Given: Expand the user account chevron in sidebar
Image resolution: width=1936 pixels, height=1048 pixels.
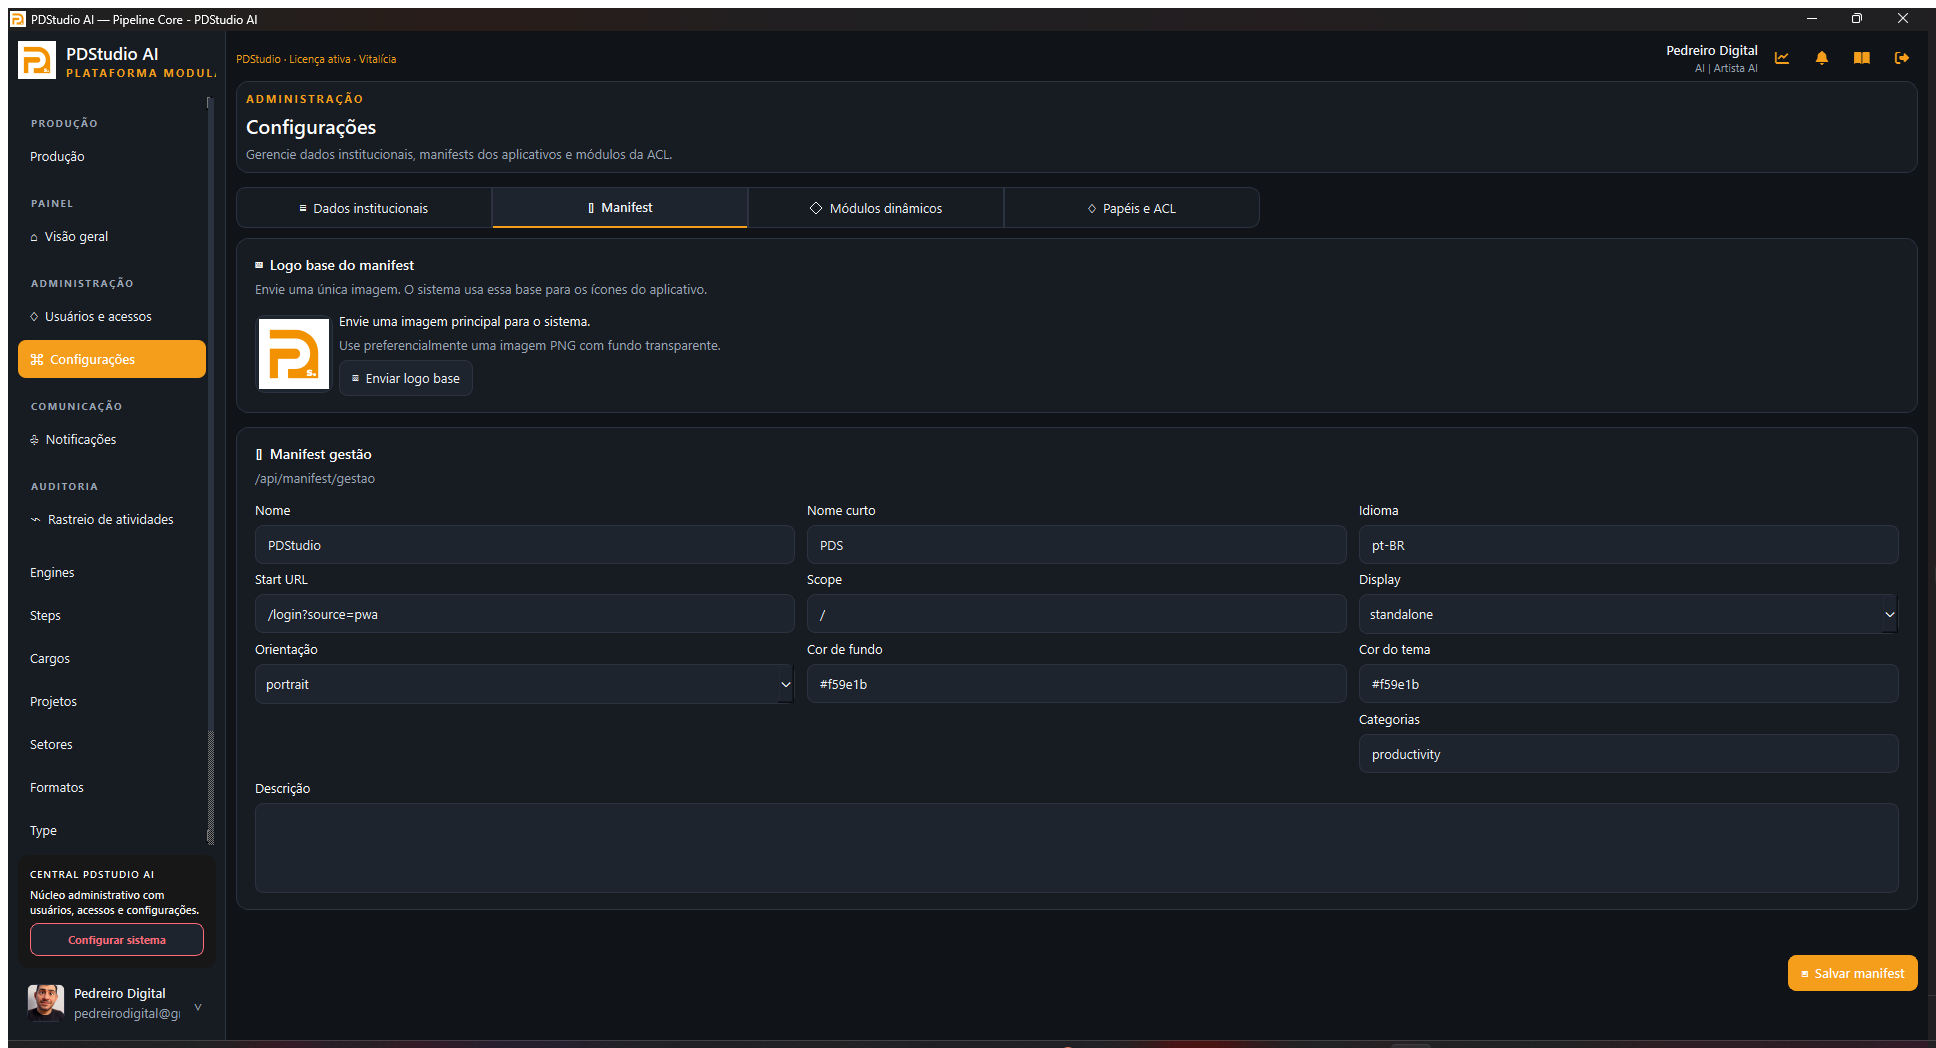Looking at the screenshot, I should point(198,1007).
